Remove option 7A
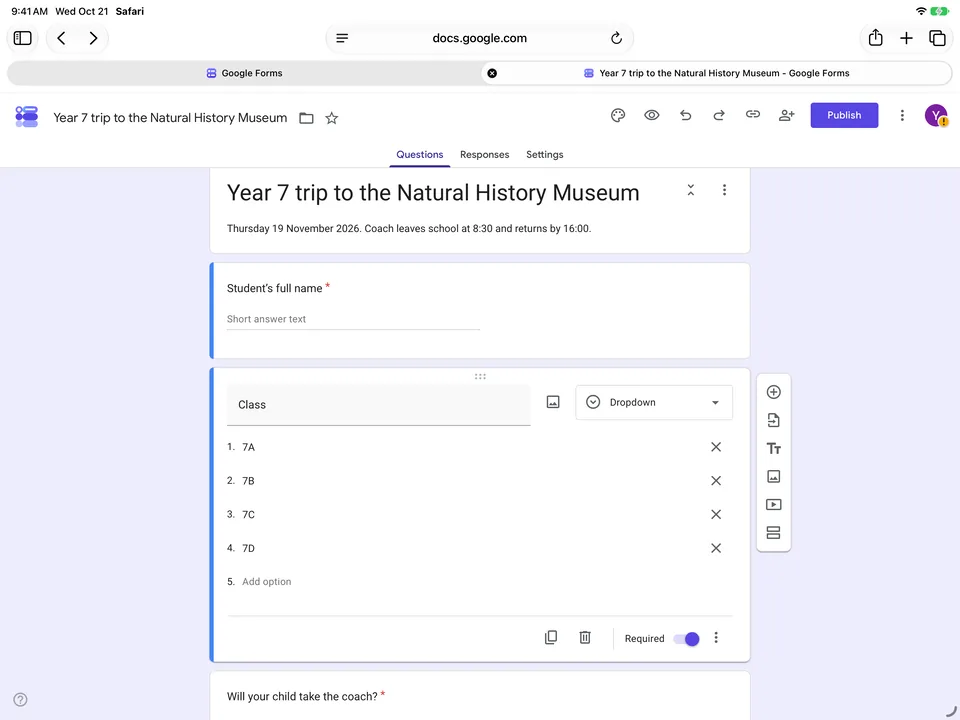This screenshot has height=720, width=960. [x=716, y=447]
